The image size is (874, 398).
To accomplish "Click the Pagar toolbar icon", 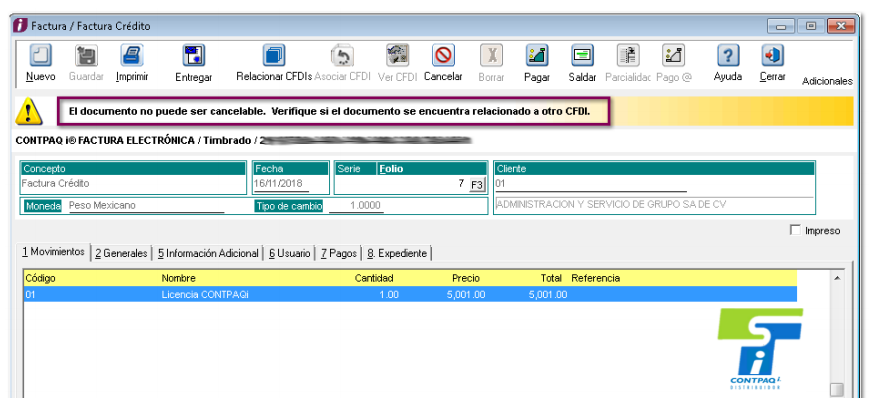I will [x=537, y=56].
